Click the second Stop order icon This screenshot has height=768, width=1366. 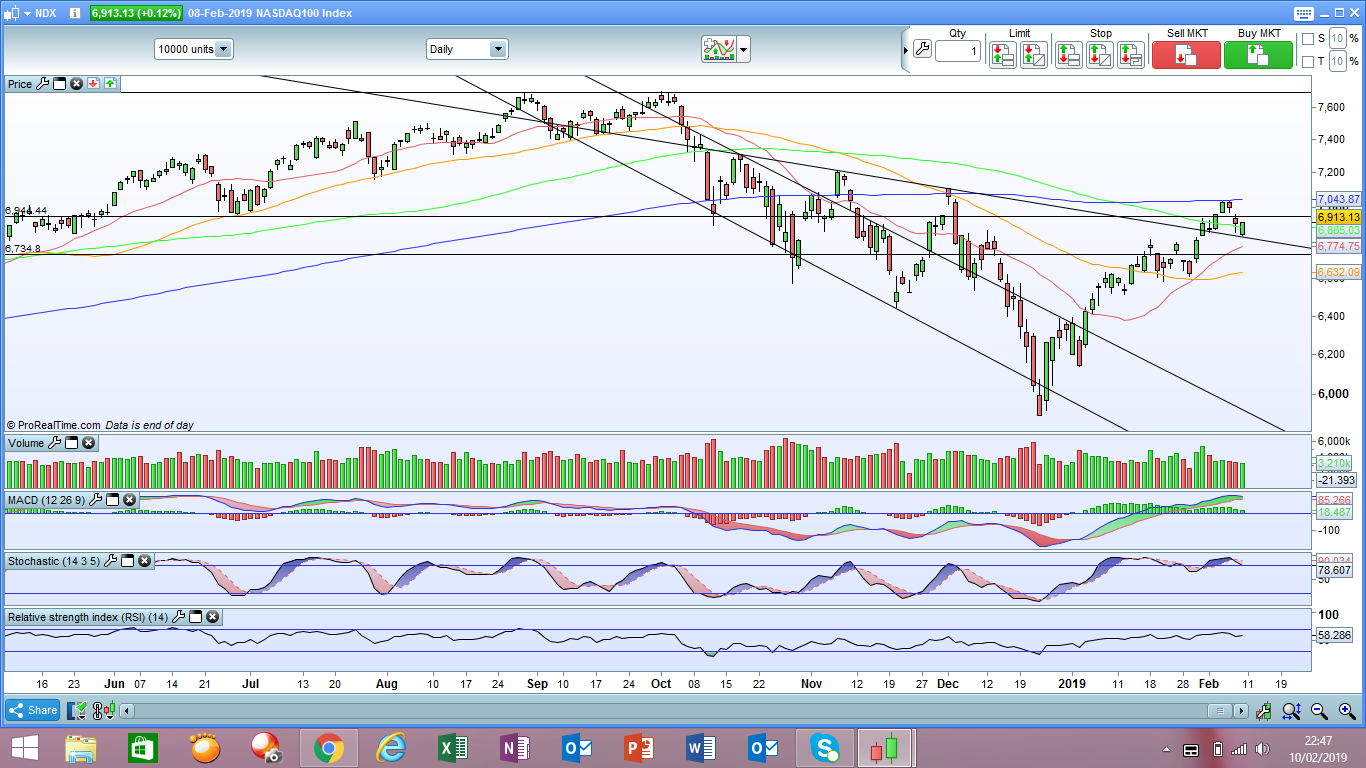[1100, 54]
